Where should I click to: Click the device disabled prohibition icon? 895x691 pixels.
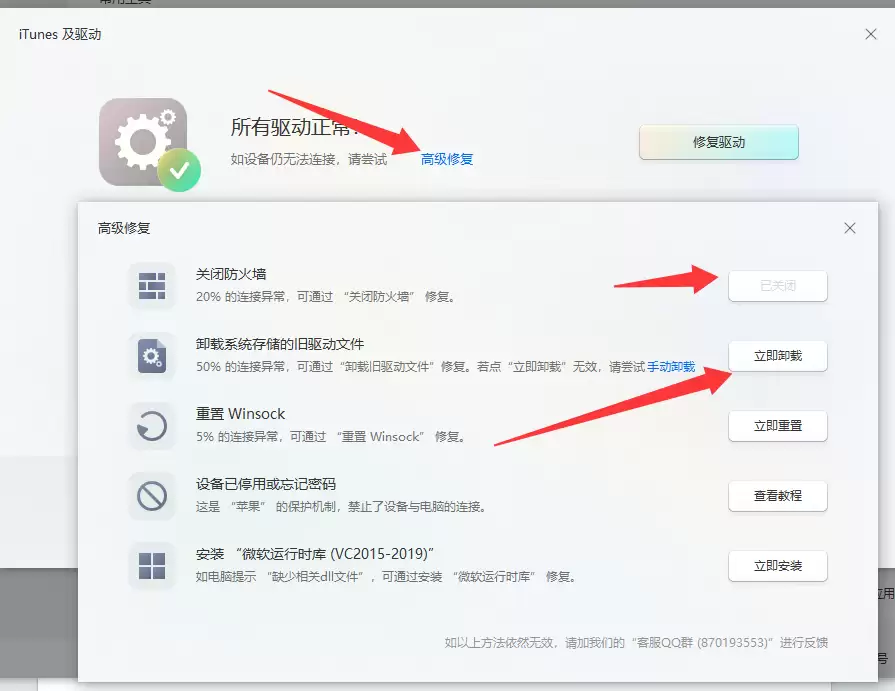coord(152,496)
